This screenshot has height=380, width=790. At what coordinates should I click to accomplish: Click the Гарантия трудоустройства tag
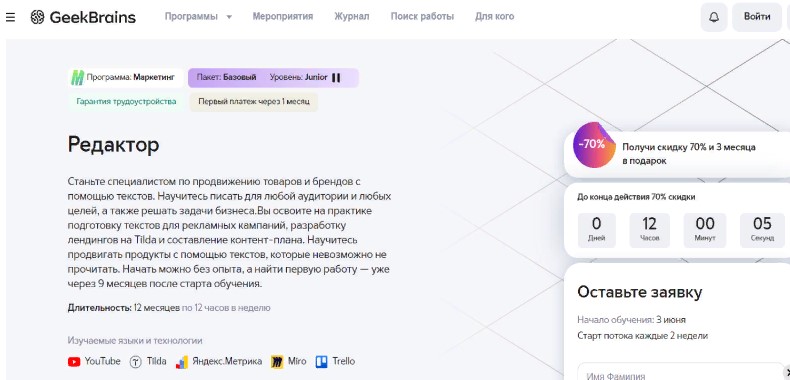point(126,102)
